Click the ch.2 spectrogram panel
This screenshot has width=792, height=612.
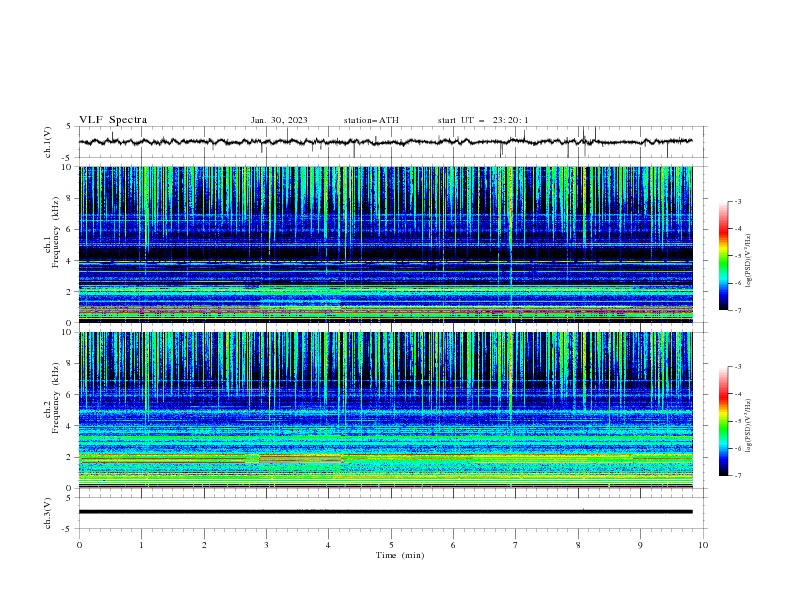coord(385,410)
